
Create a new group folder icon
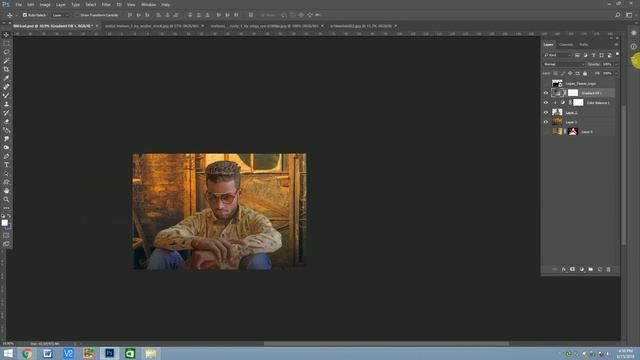click(x=591, y=269)
